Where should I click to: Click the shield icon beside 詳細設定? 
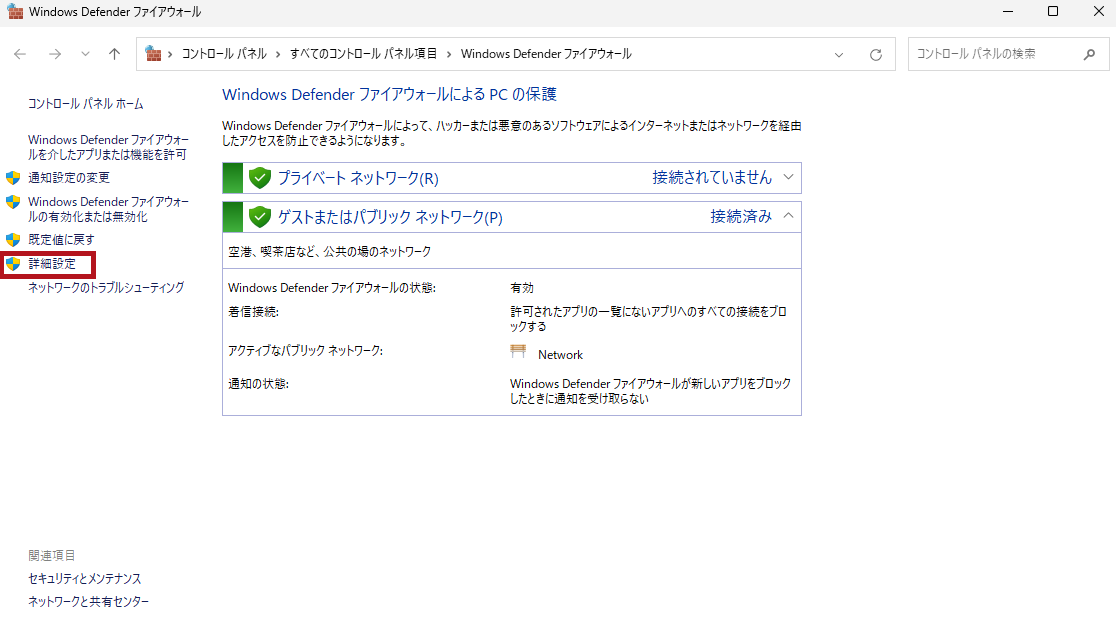pos(13,264)
